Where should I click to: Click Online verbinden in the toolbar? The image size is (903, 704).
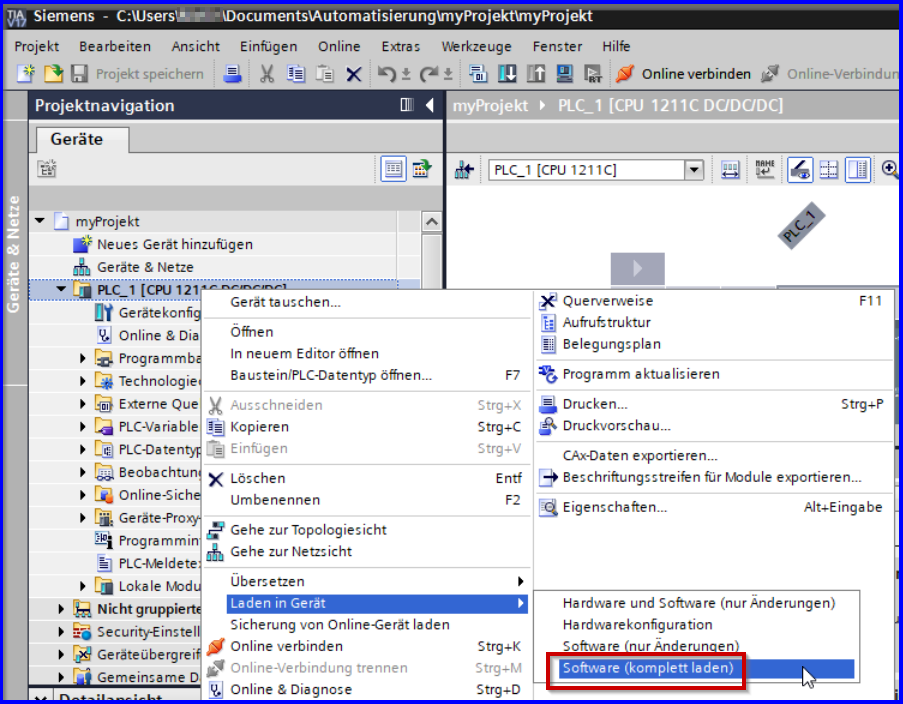pyautogui.click(x=683, y=74)
